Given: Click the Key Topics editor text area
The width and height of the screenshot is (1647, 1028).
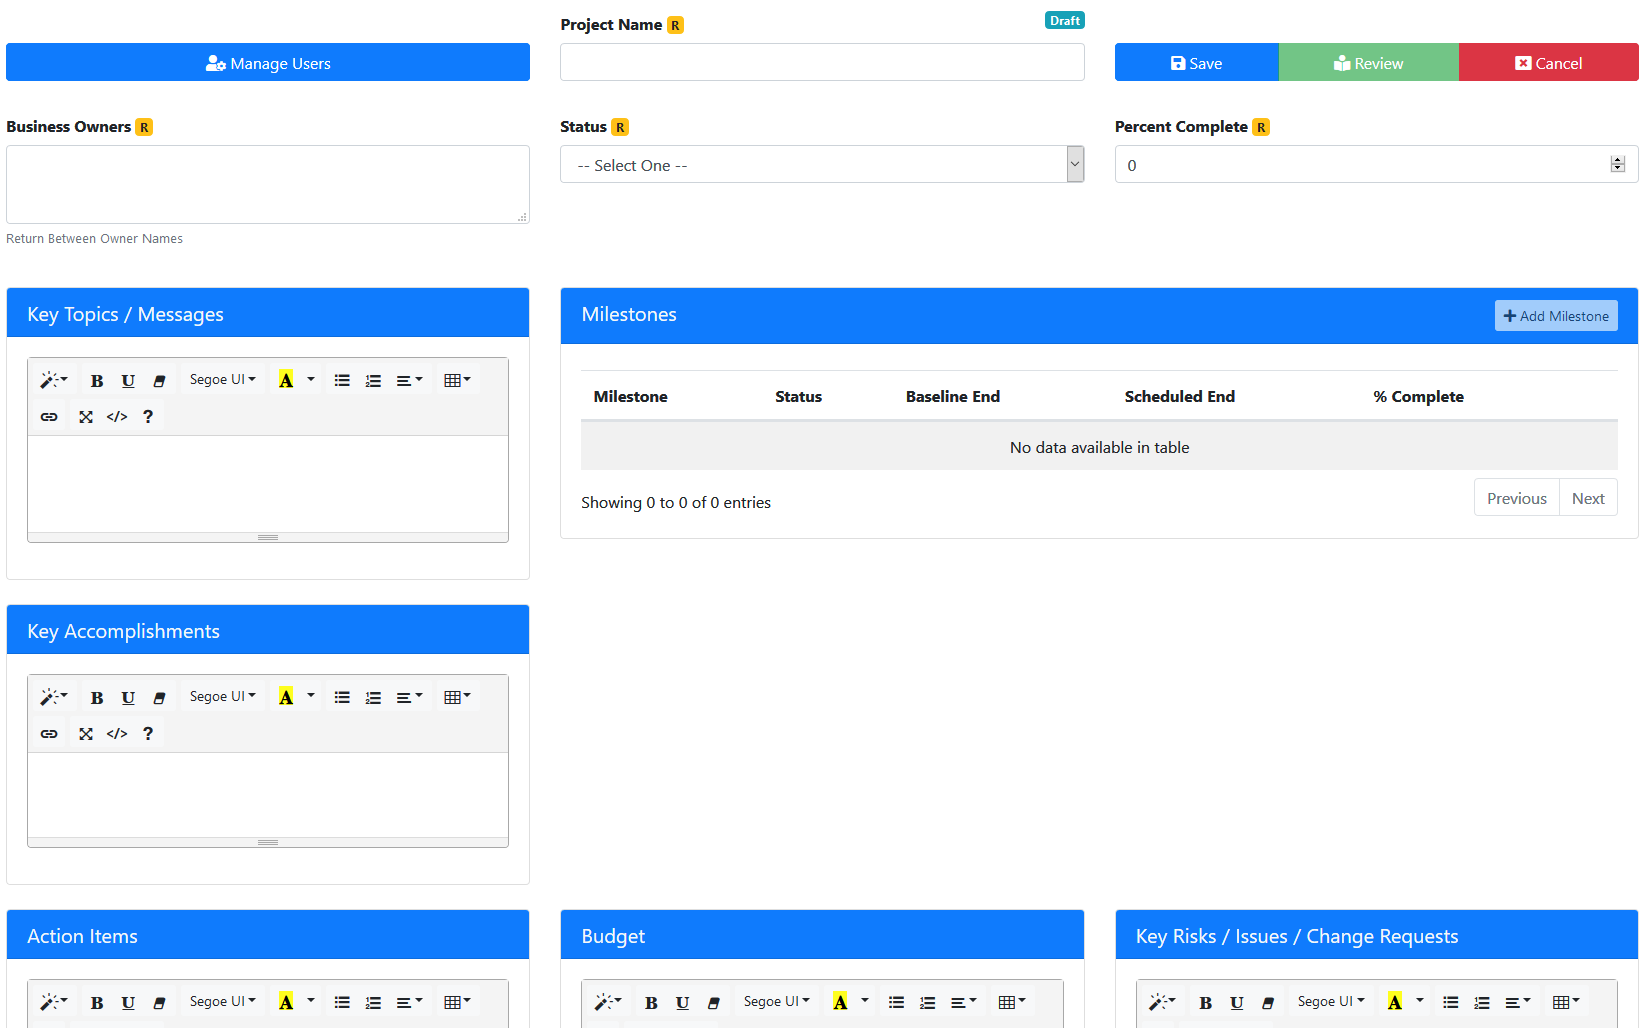Looking at the screenshot, I should click(268, 484).
